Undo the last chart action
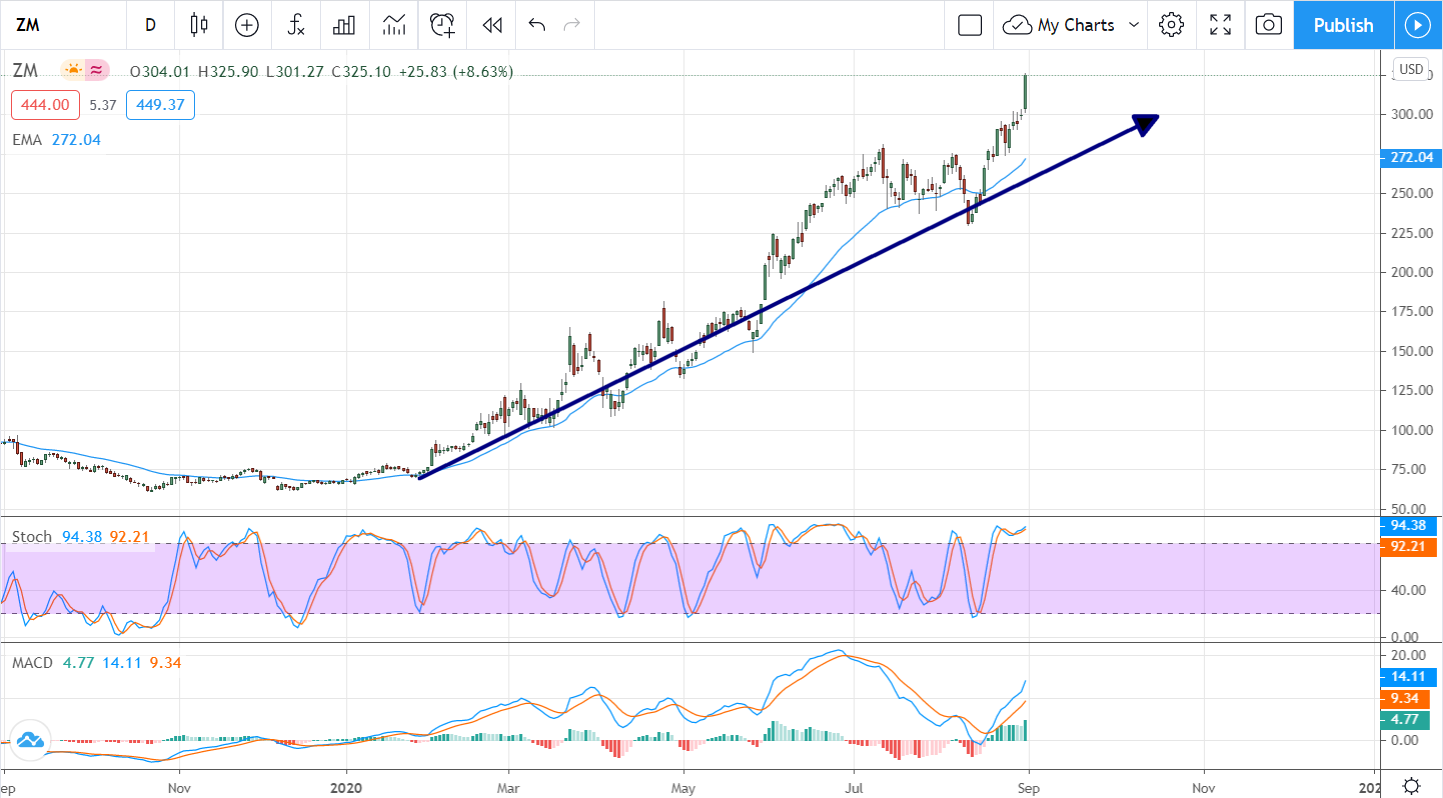 pos(535,25)
